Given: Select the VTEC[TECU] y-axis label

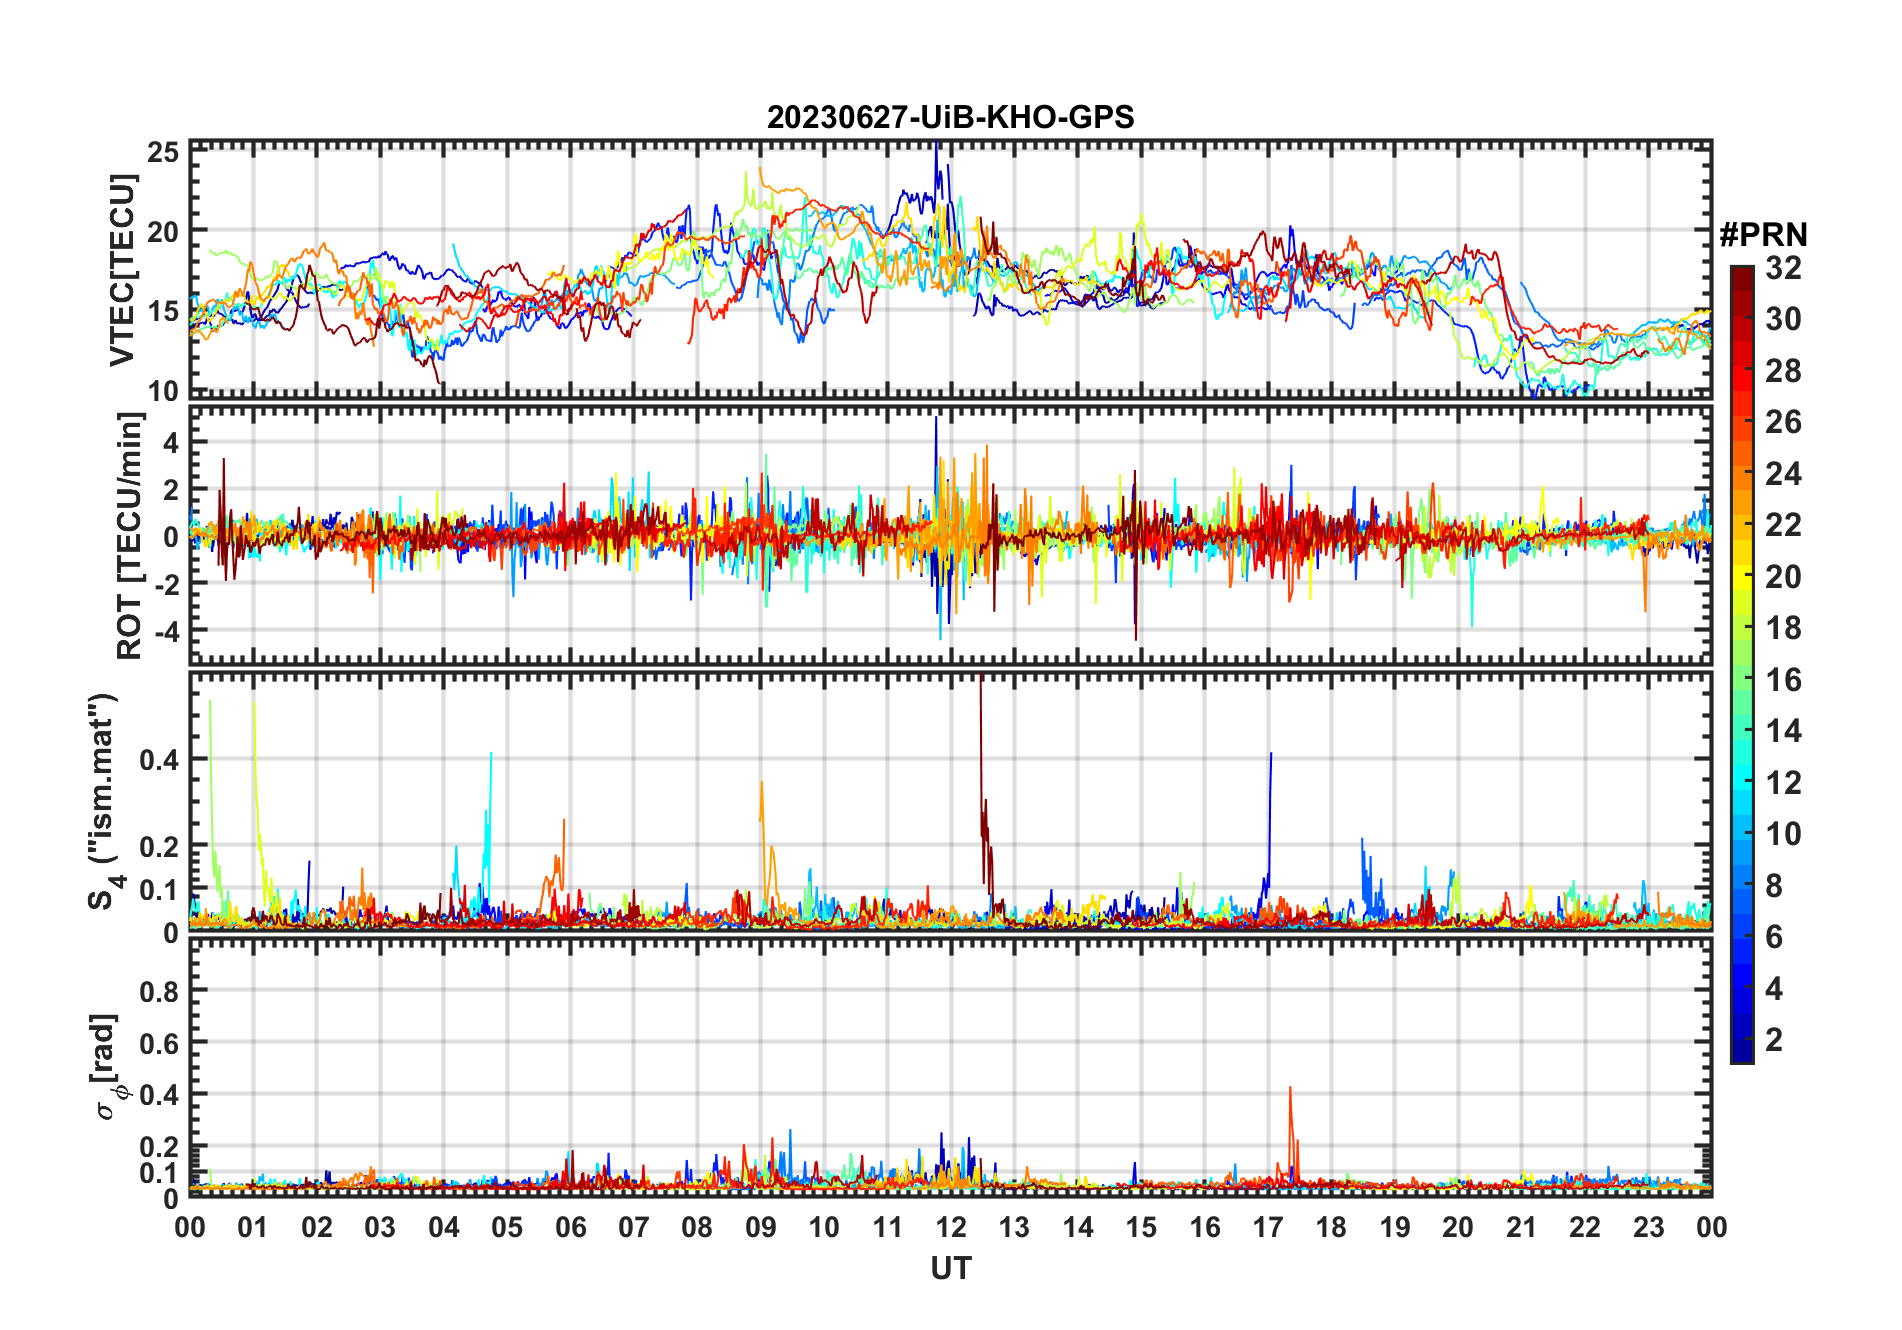Looking at the screenshot, I should click(122, 270).
